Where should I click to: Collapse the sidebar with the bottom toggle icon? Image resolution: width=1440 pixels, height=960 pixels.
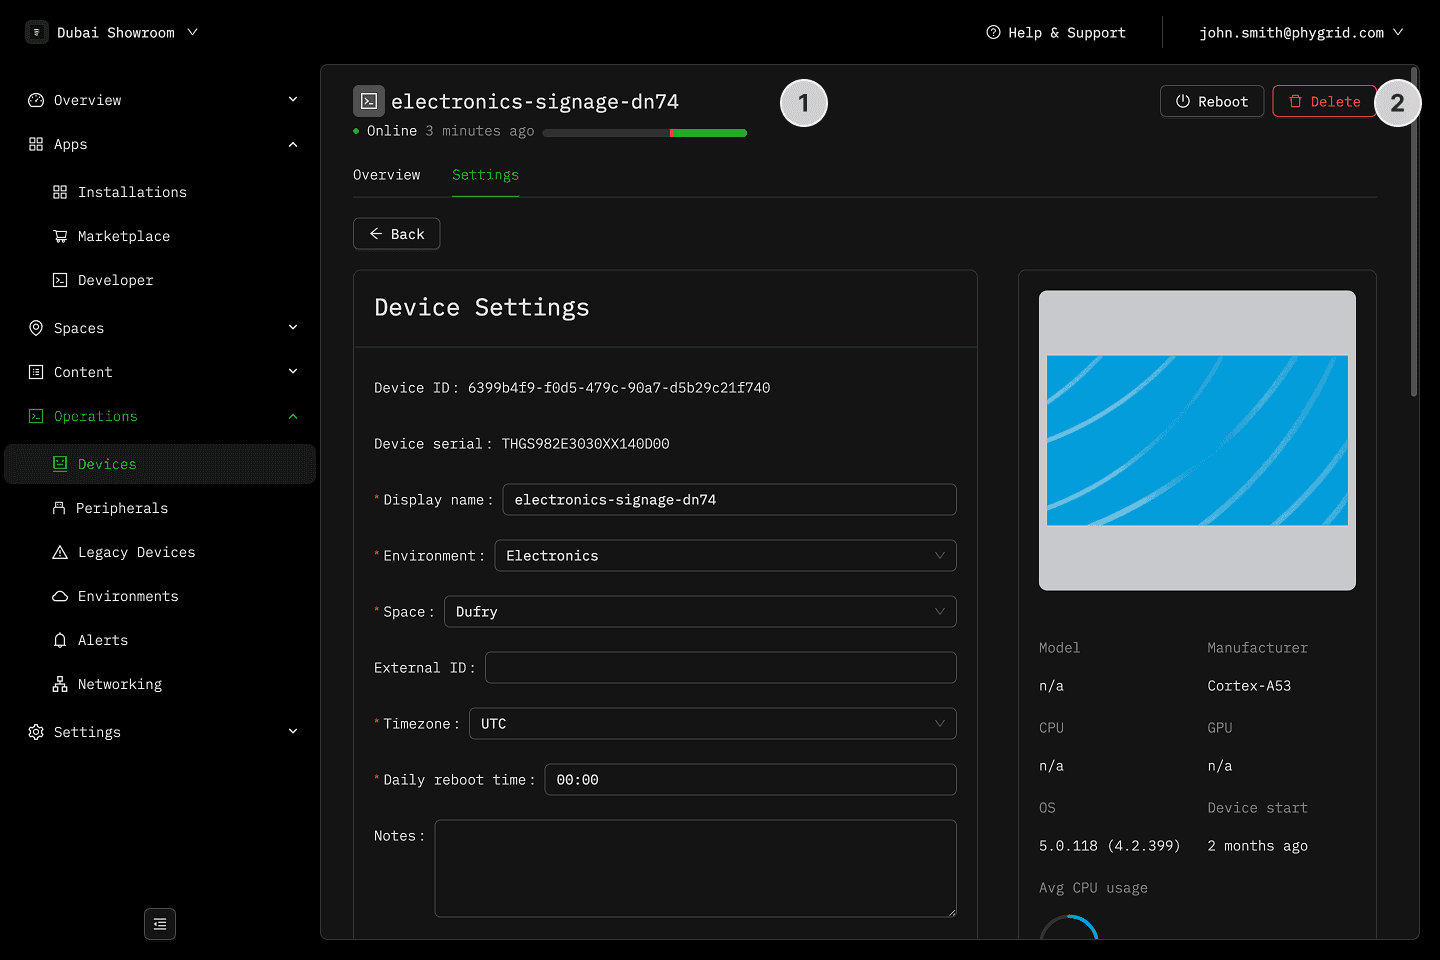[160, 924]
